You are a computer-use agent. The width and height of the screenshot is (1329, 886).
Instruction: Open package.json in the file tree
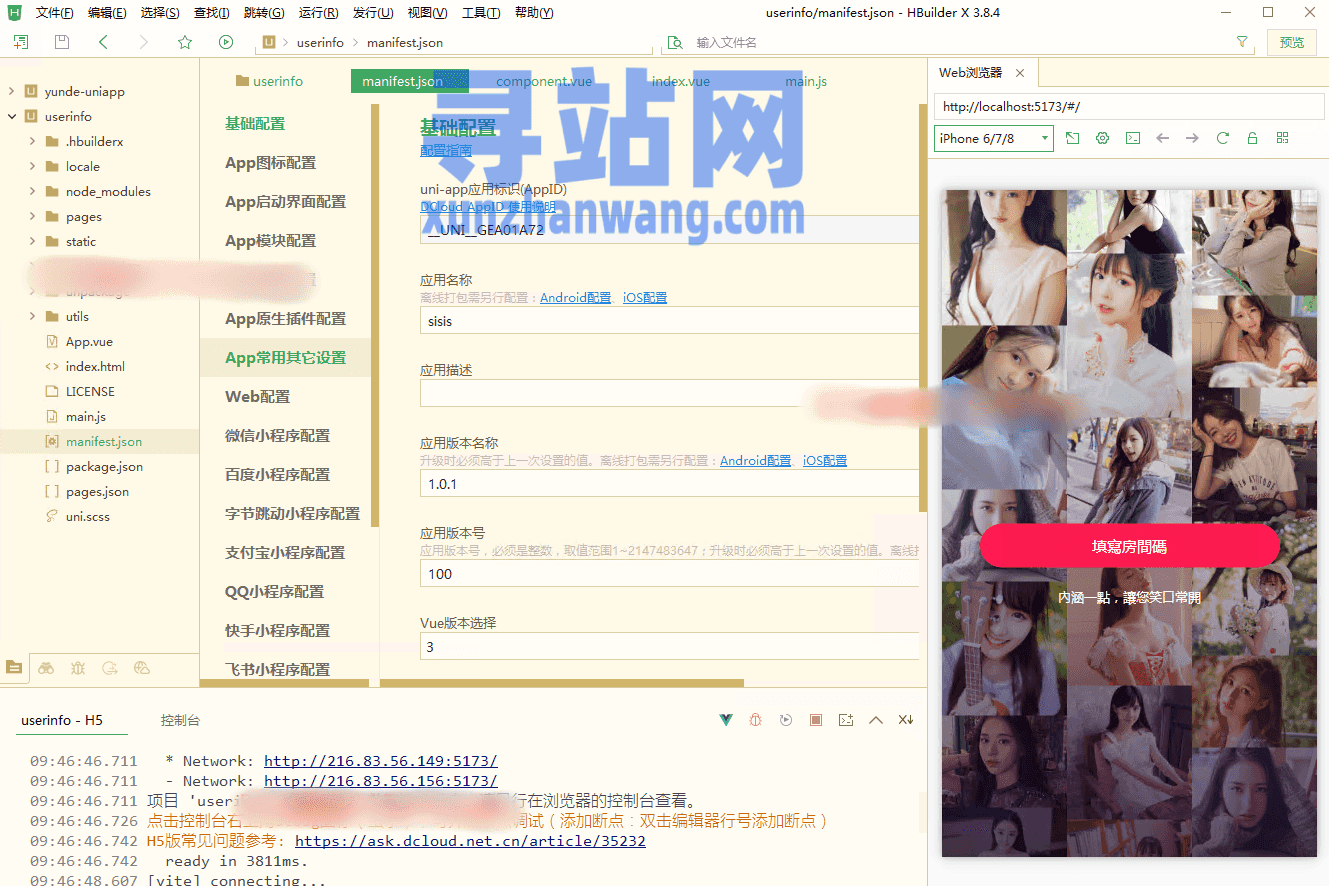(x=104, y=466)
